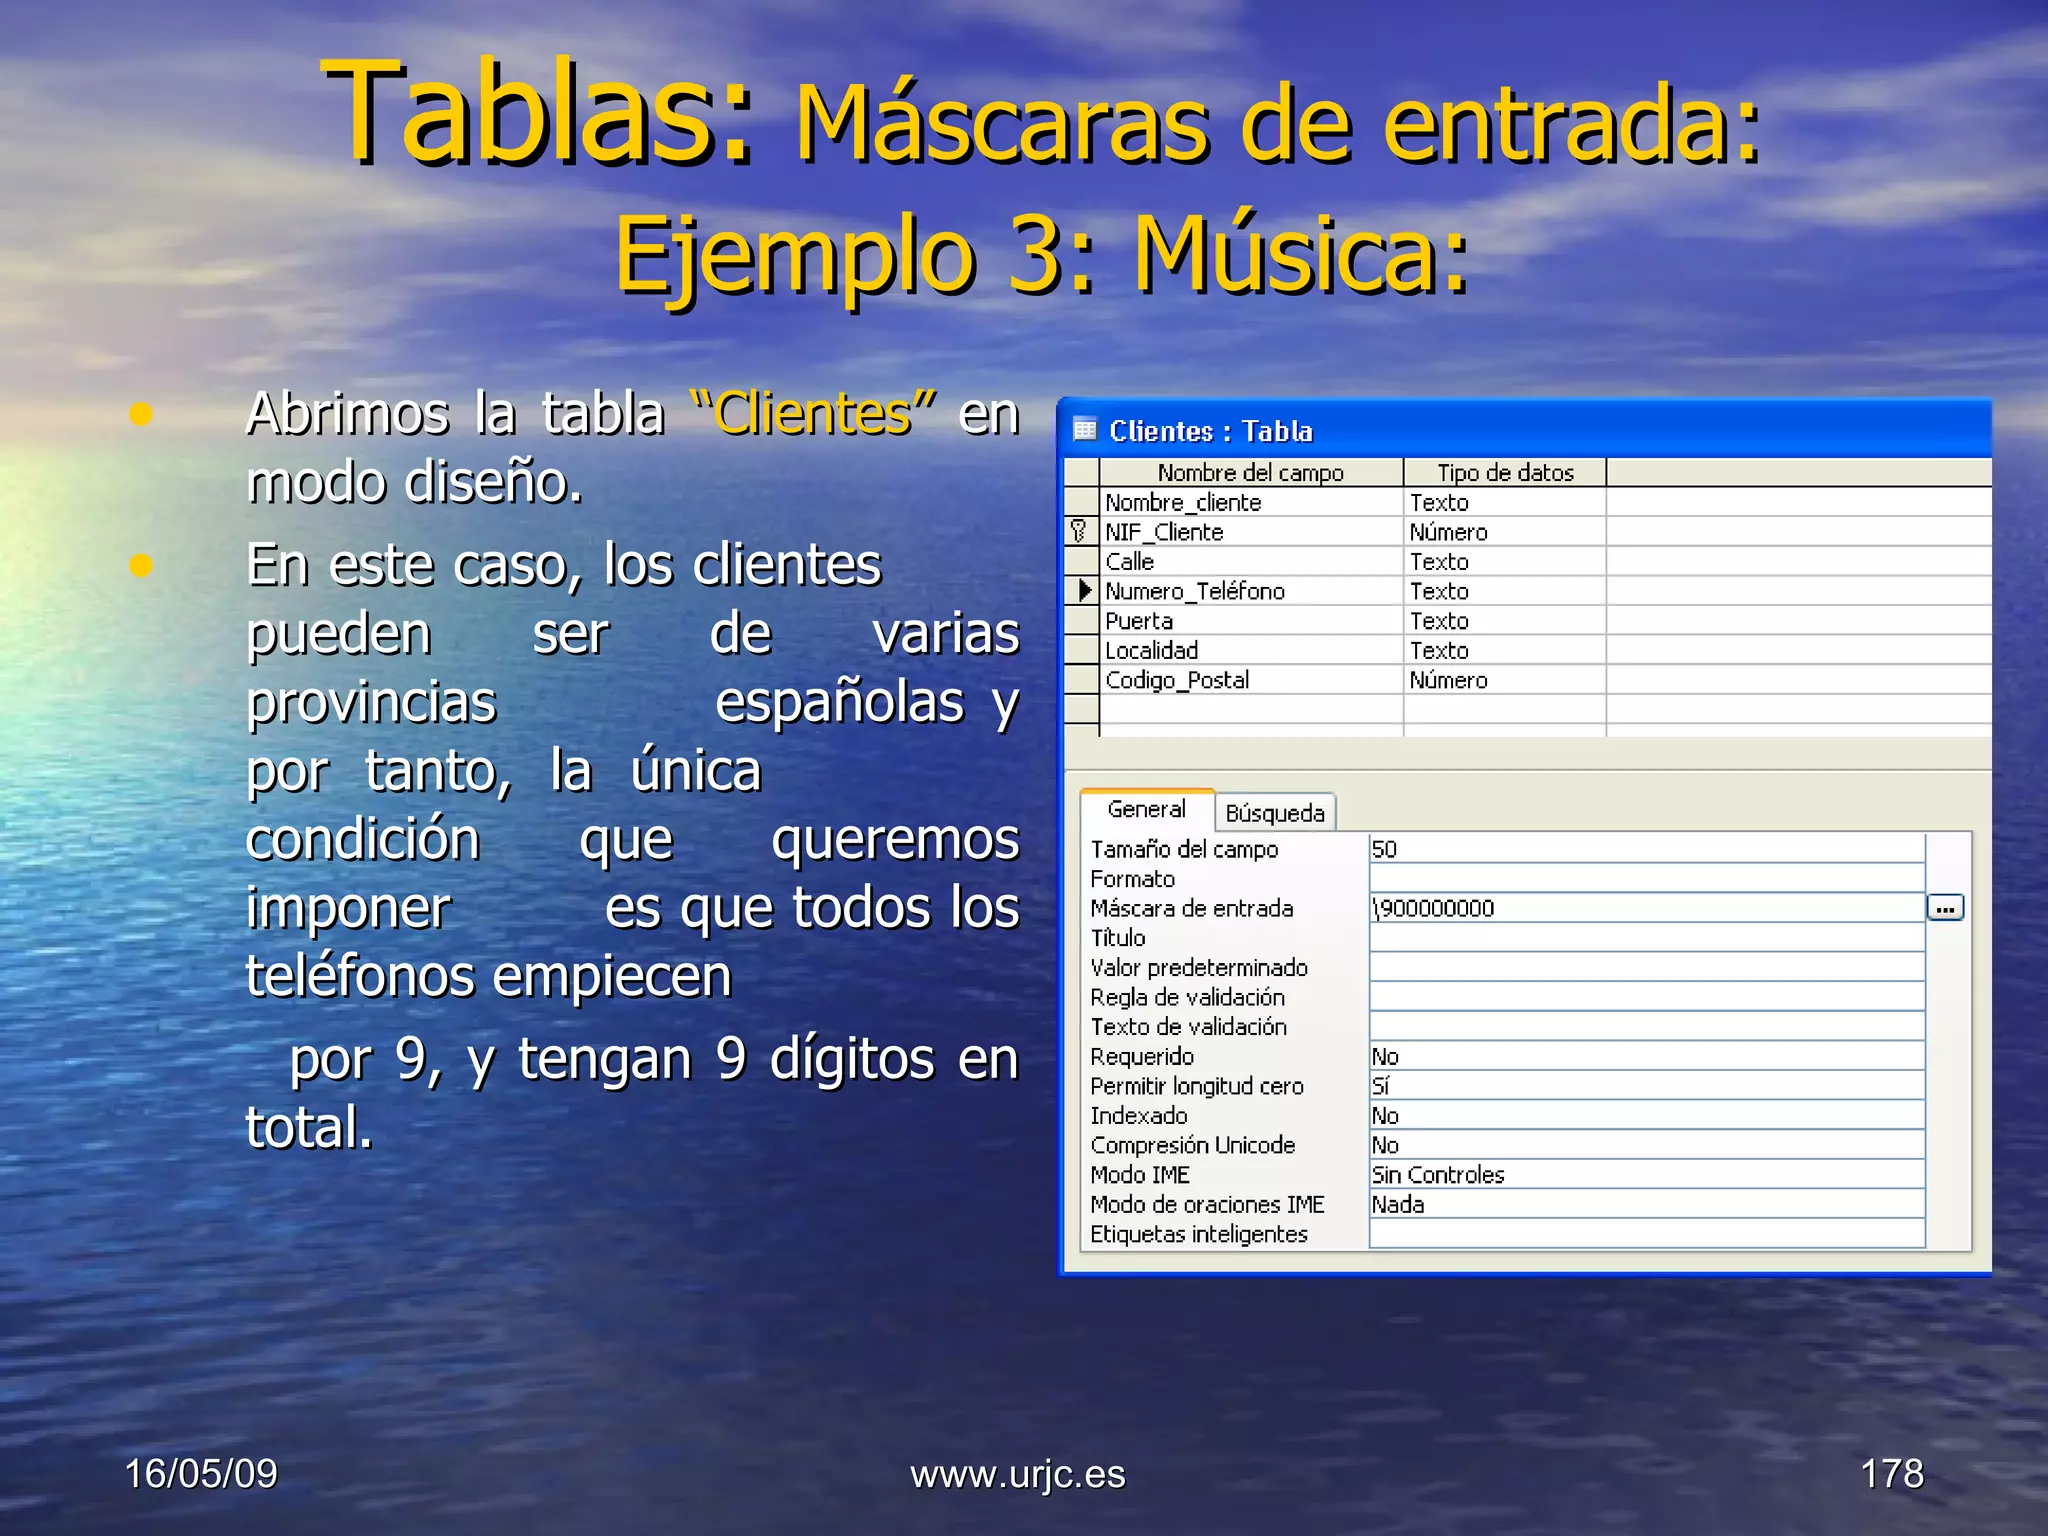Click the Regla de validación property field
2048x1536 pixels.
click(x=1647, y=996)
